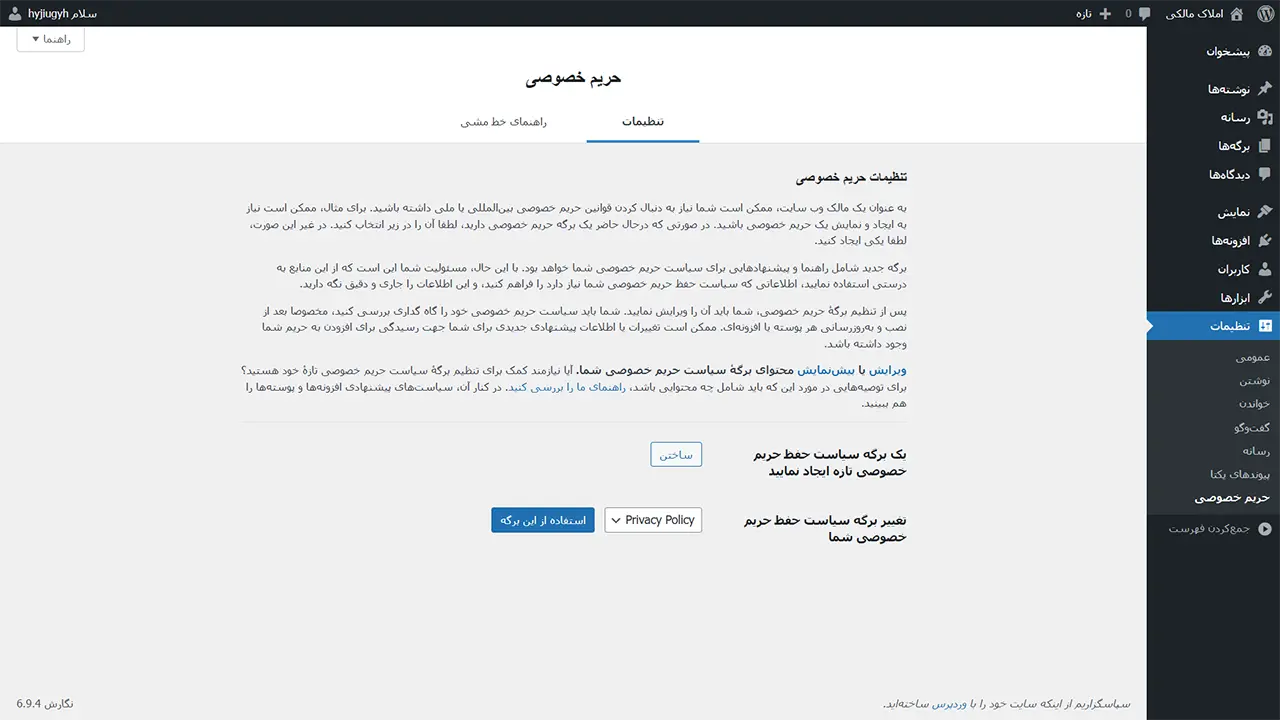This screenshot has height=720, width=1280.
Task: Open the نمایش menu label
Action: point(1232,212)
